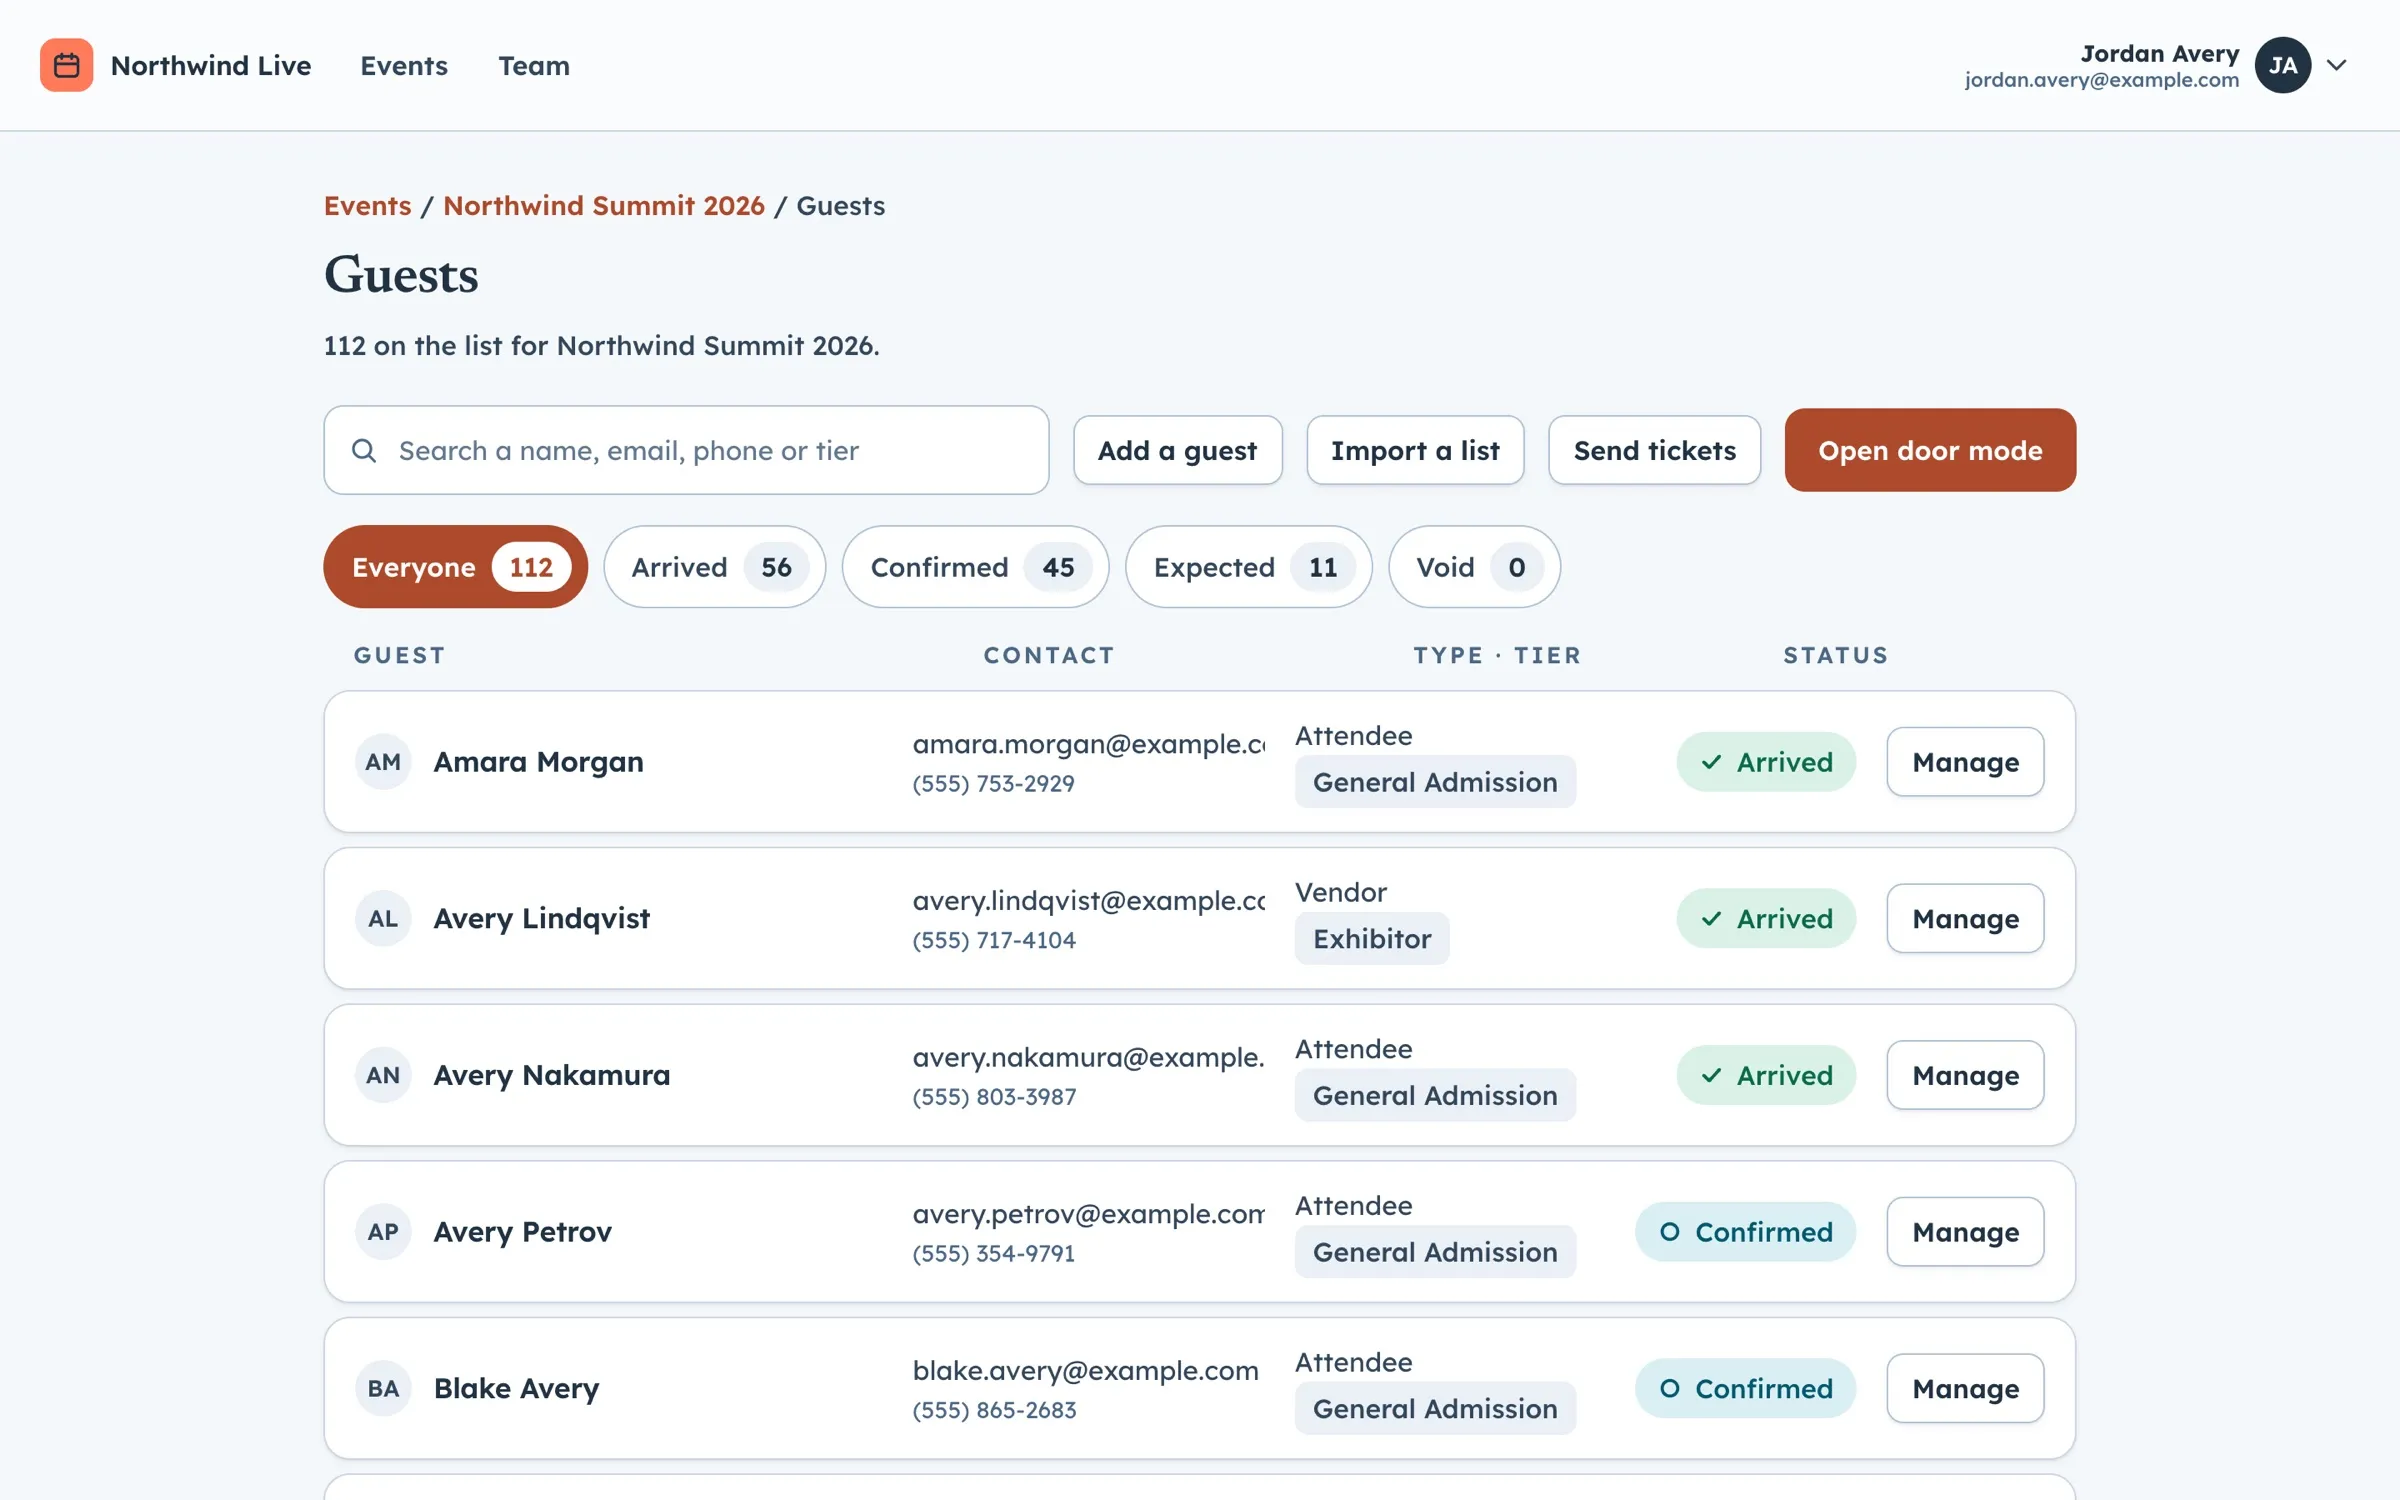This screenshot has height=1500, width=2400.
Task: Focus the guest search field
Action: 686,450
